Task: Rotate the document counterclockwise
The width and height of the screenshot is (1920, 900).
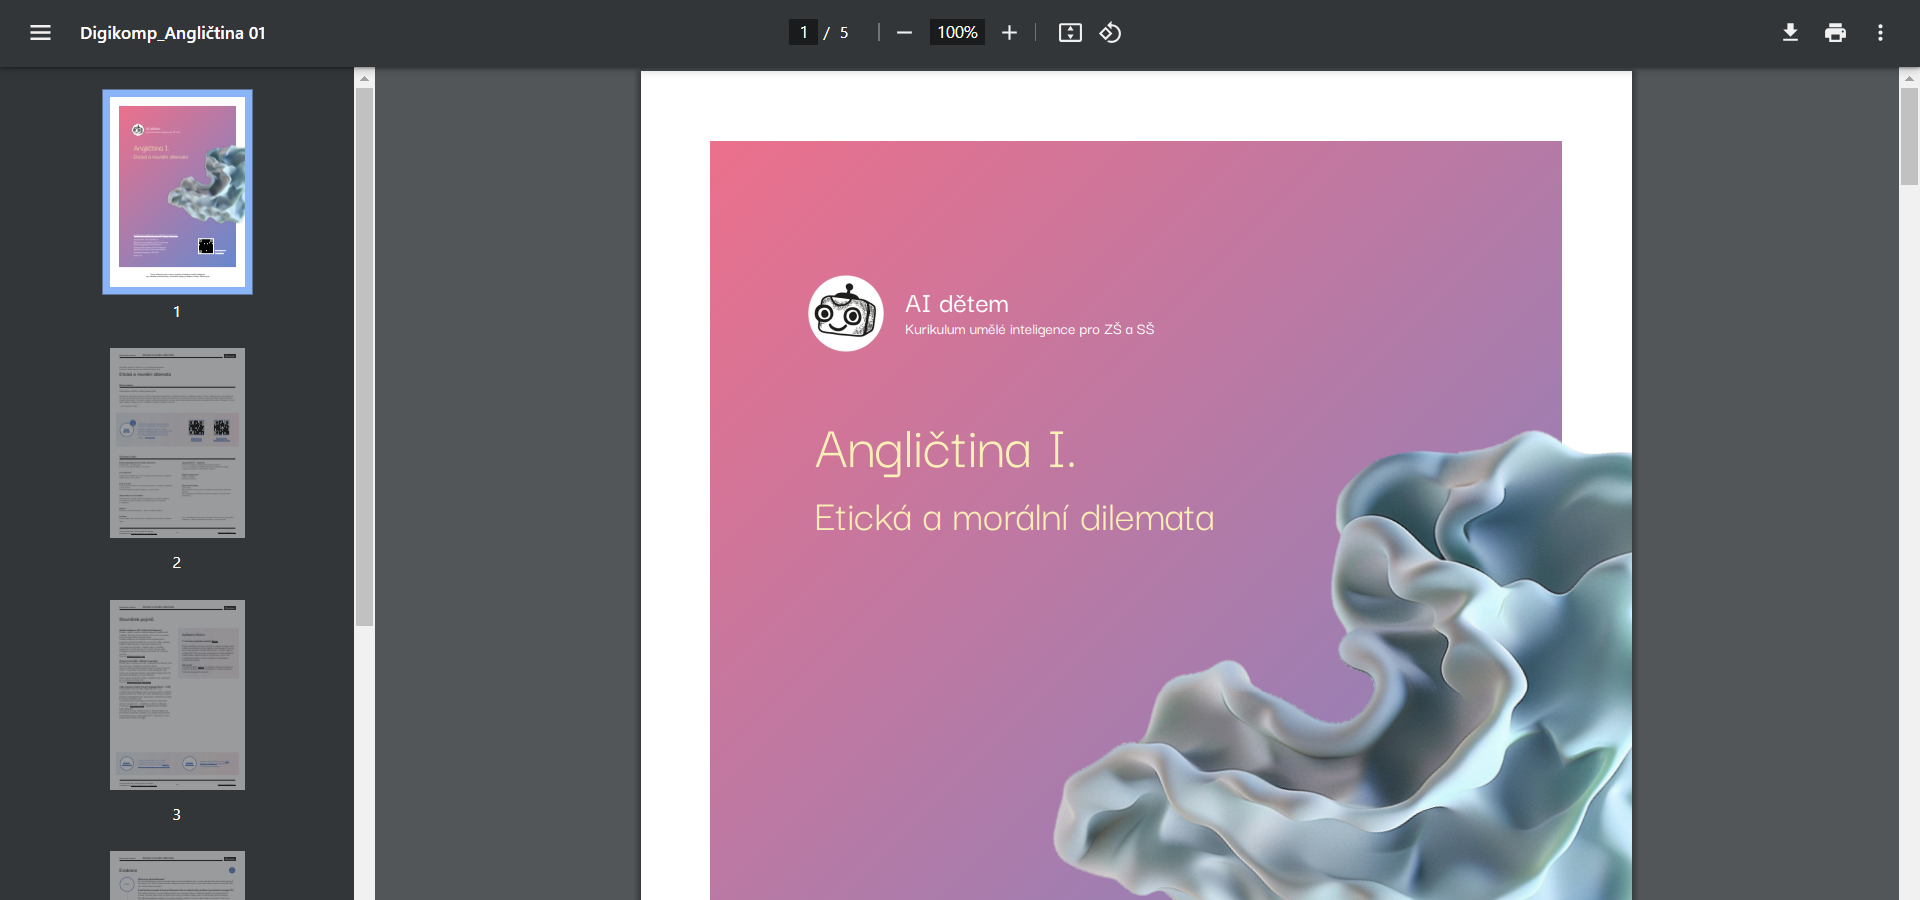Action: (1110, 32)
